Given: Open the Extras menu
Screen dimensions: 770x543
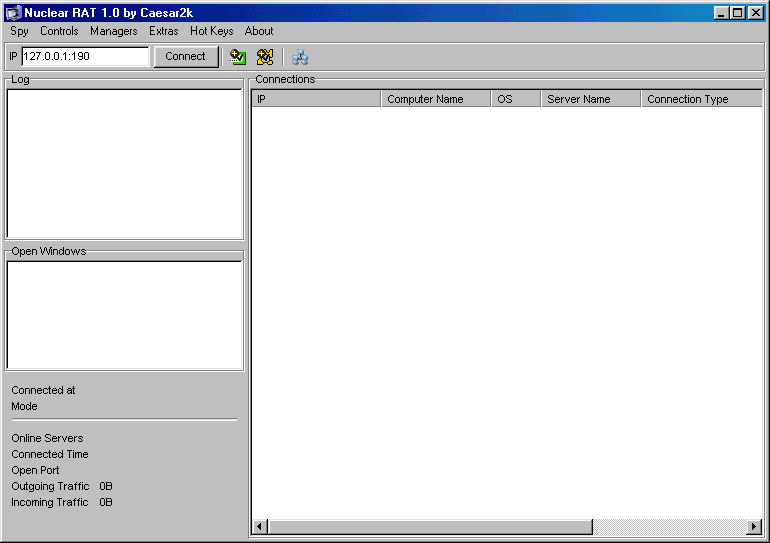Looking at the screenshot, I should coord(164,31).
